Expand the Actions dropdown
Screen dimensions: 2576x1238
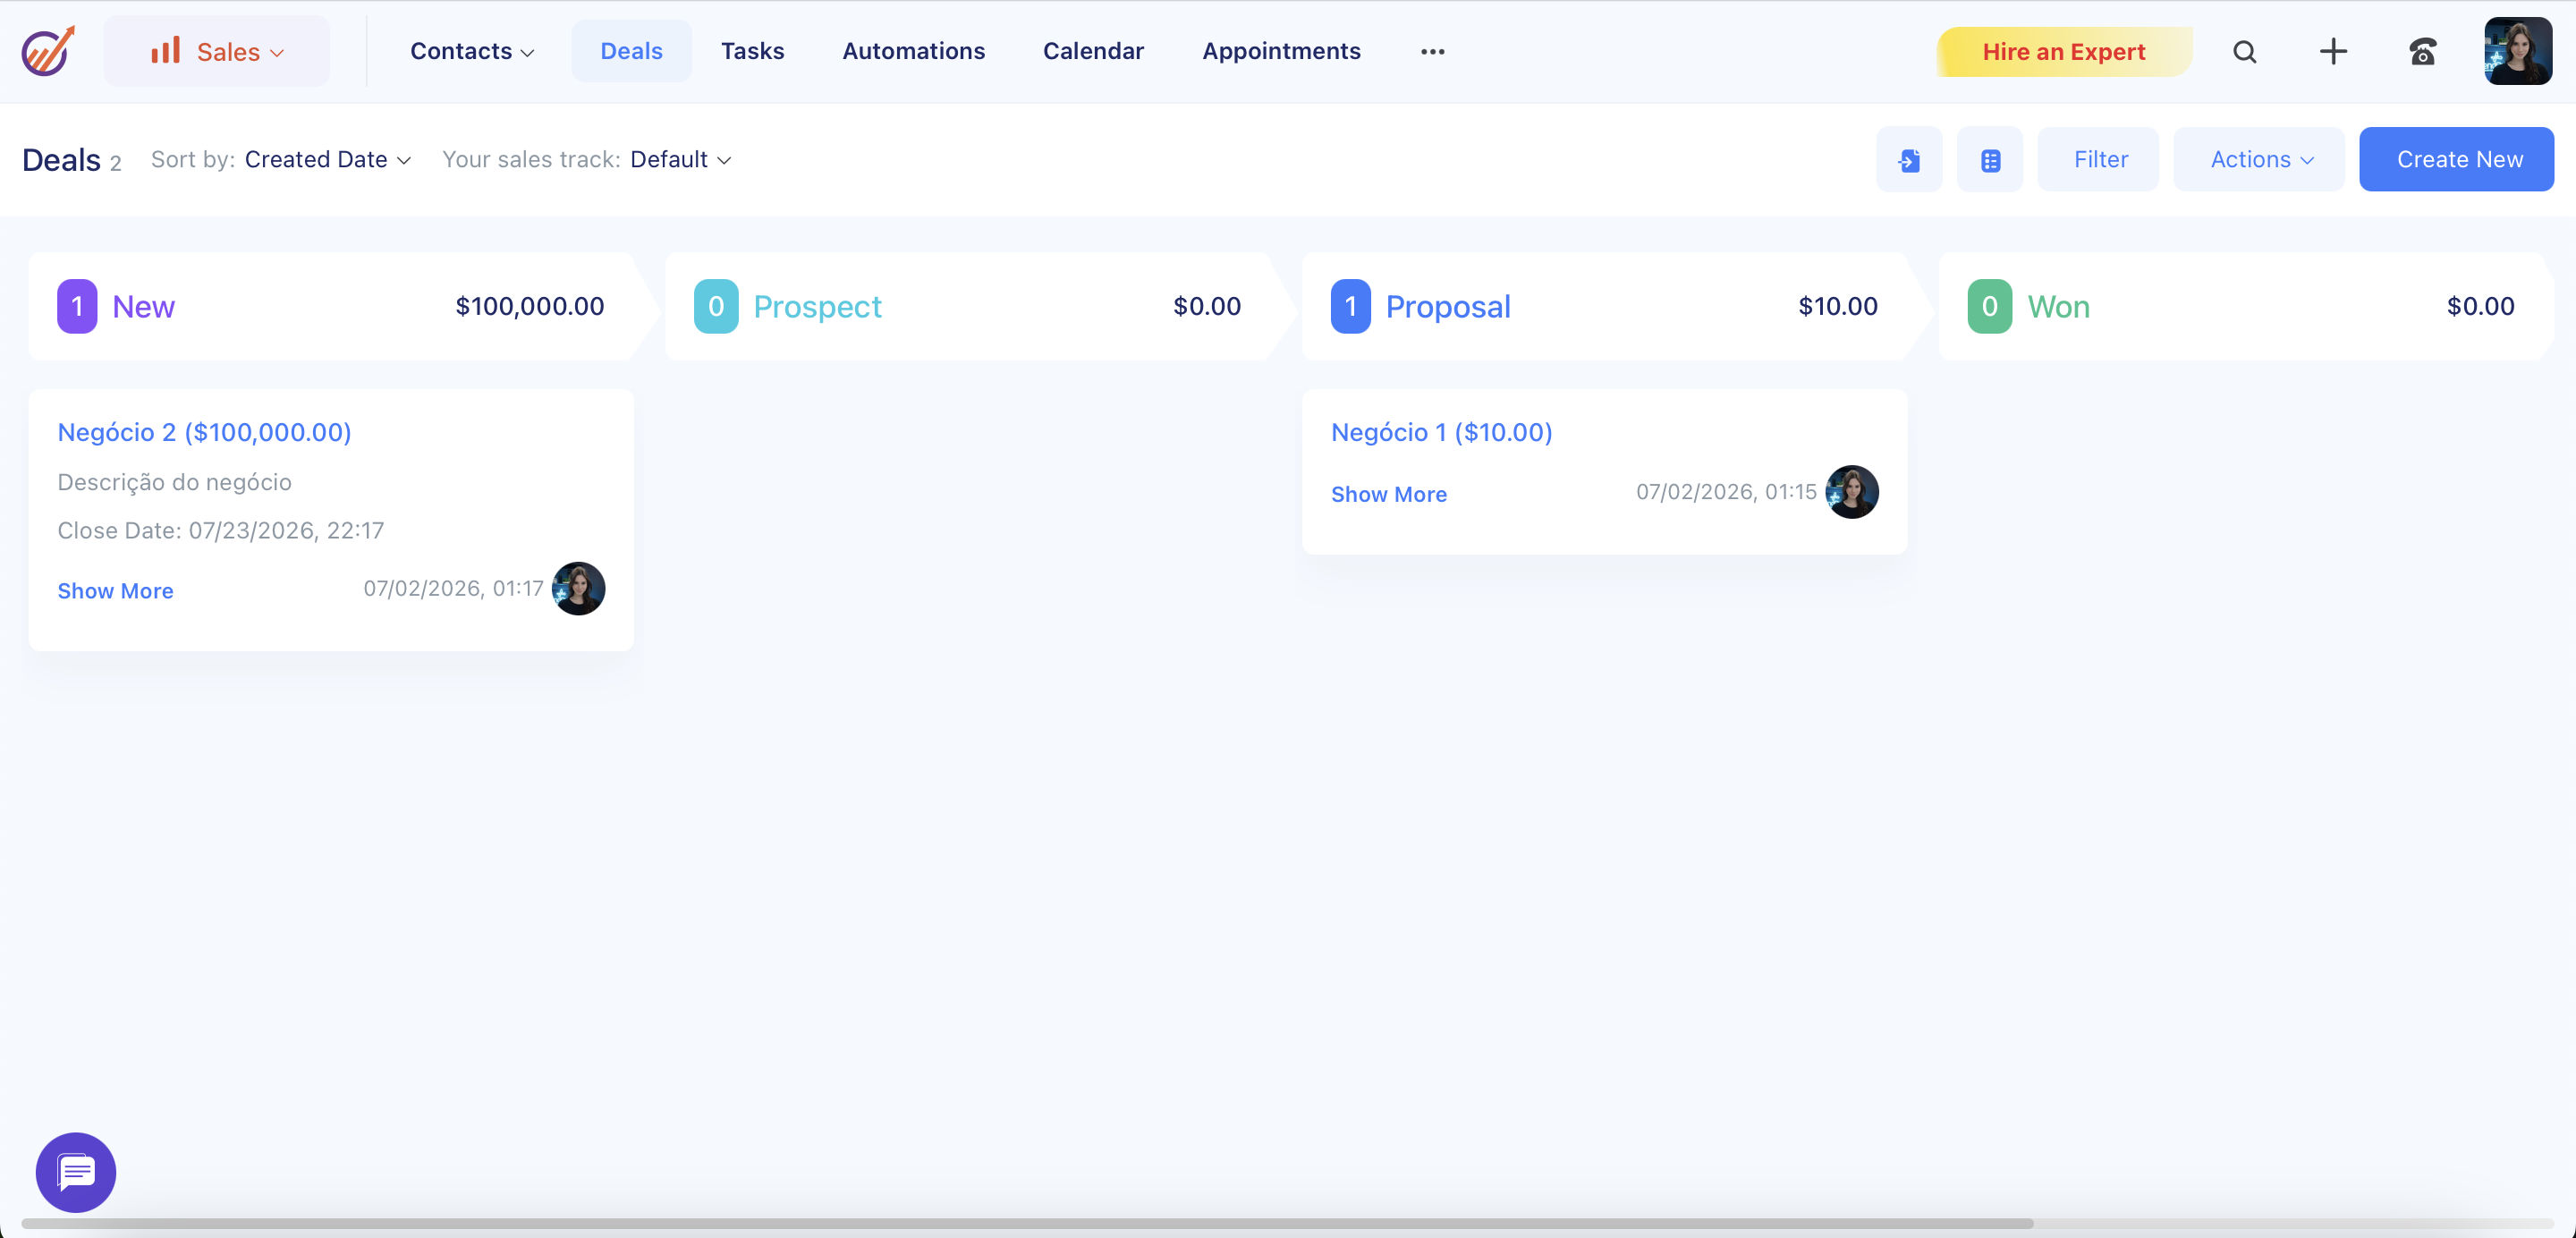tap(2260, 160)
